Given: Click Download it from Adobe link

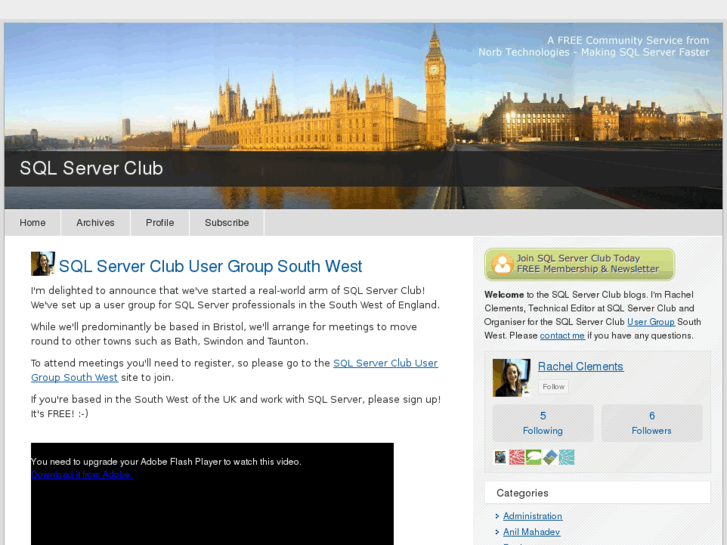Looking at the screenshot, I should pos(82,474).
